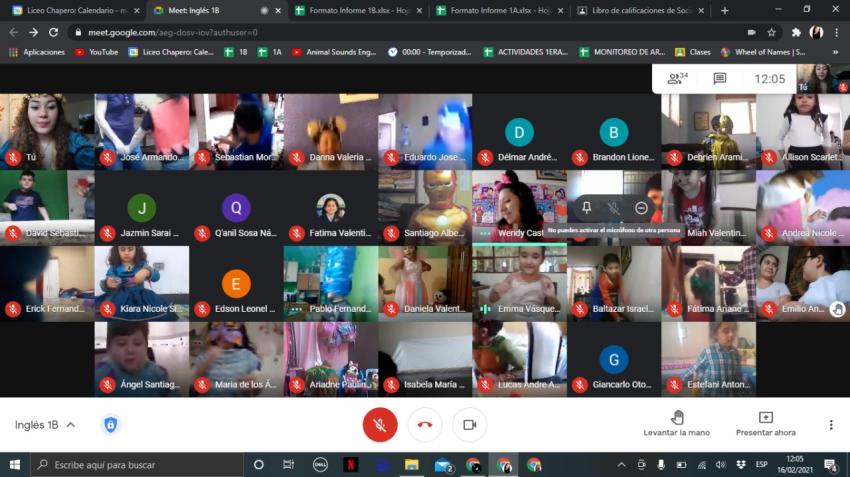This screenshot has height=477, width=850.
Task: Hang up with the red phone button
Action: 425,424
